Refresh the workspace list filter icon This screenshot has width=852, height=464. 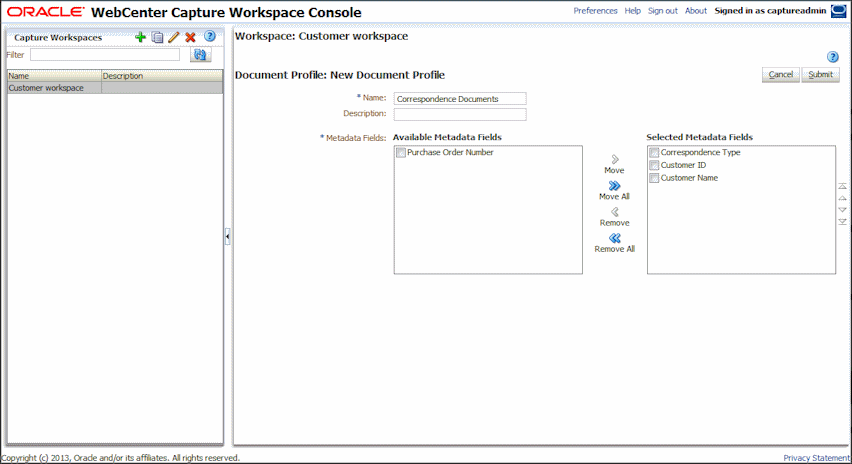tap(200, 54)
